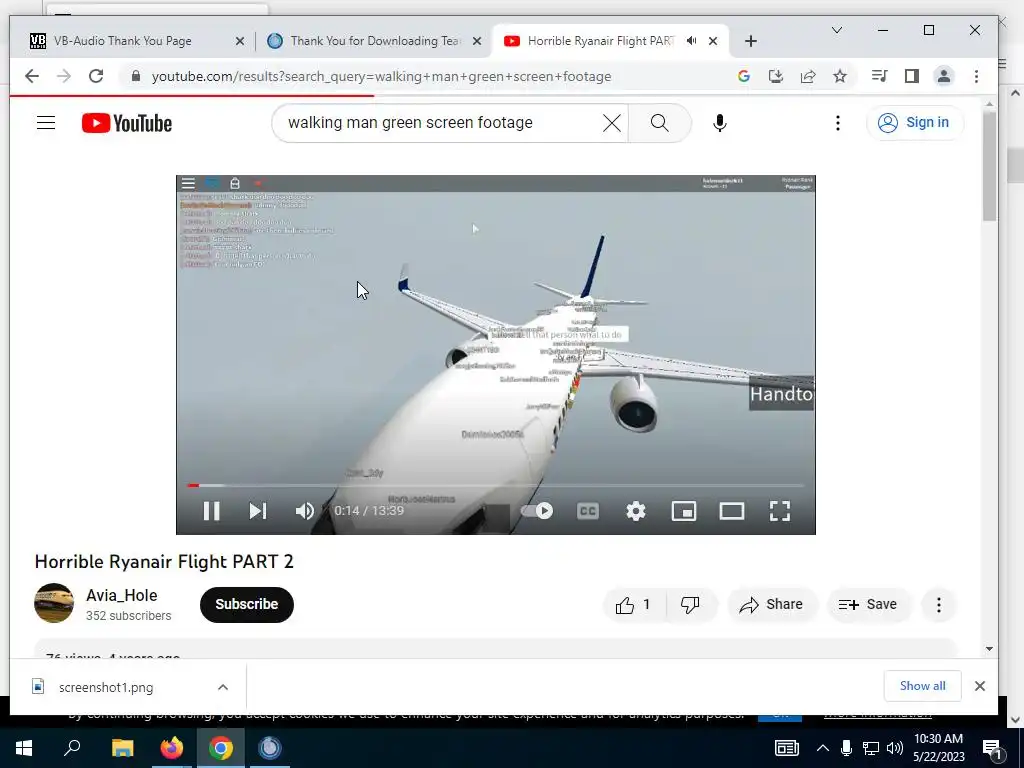Switch to Thank You for Downloading tab

tap(375, 40)
